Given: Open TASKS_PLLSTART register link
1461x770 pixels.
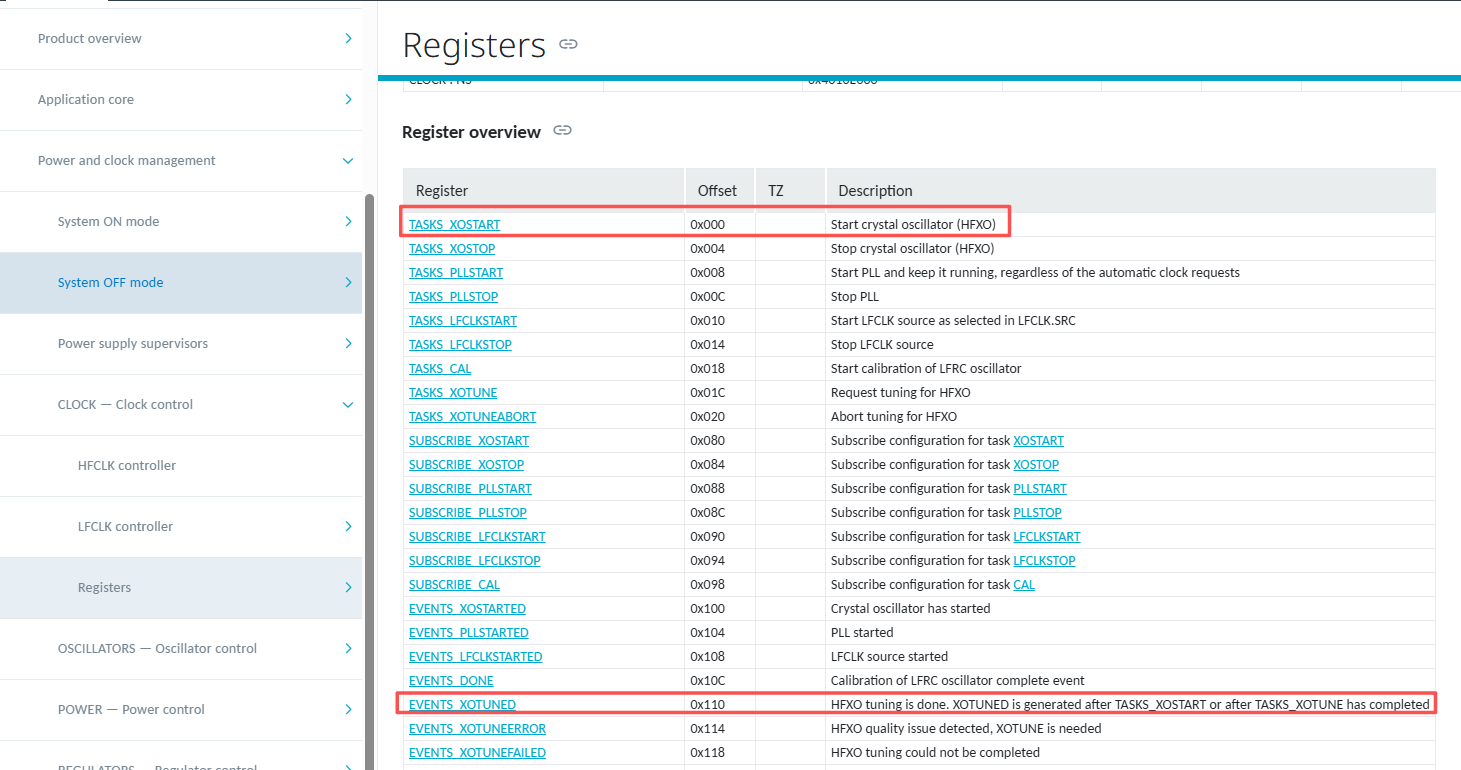Looking at the screenshot, I should click(x=456, y=272).
